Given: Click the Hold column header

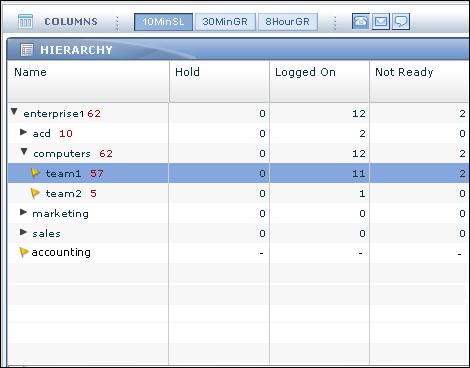Looking at the screenshot, I should click(219, 81).
